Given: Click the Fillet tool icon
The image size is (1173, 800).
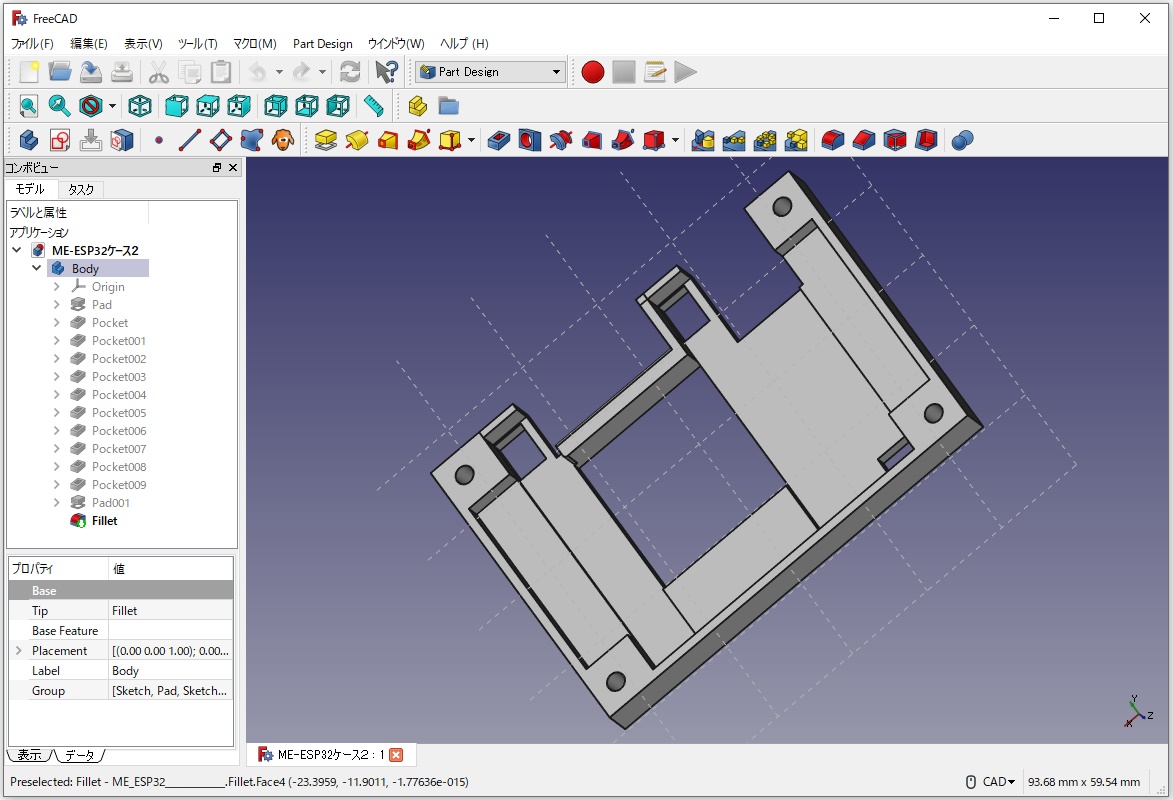Looking at the screenshot, I should (x=833, y=140).
